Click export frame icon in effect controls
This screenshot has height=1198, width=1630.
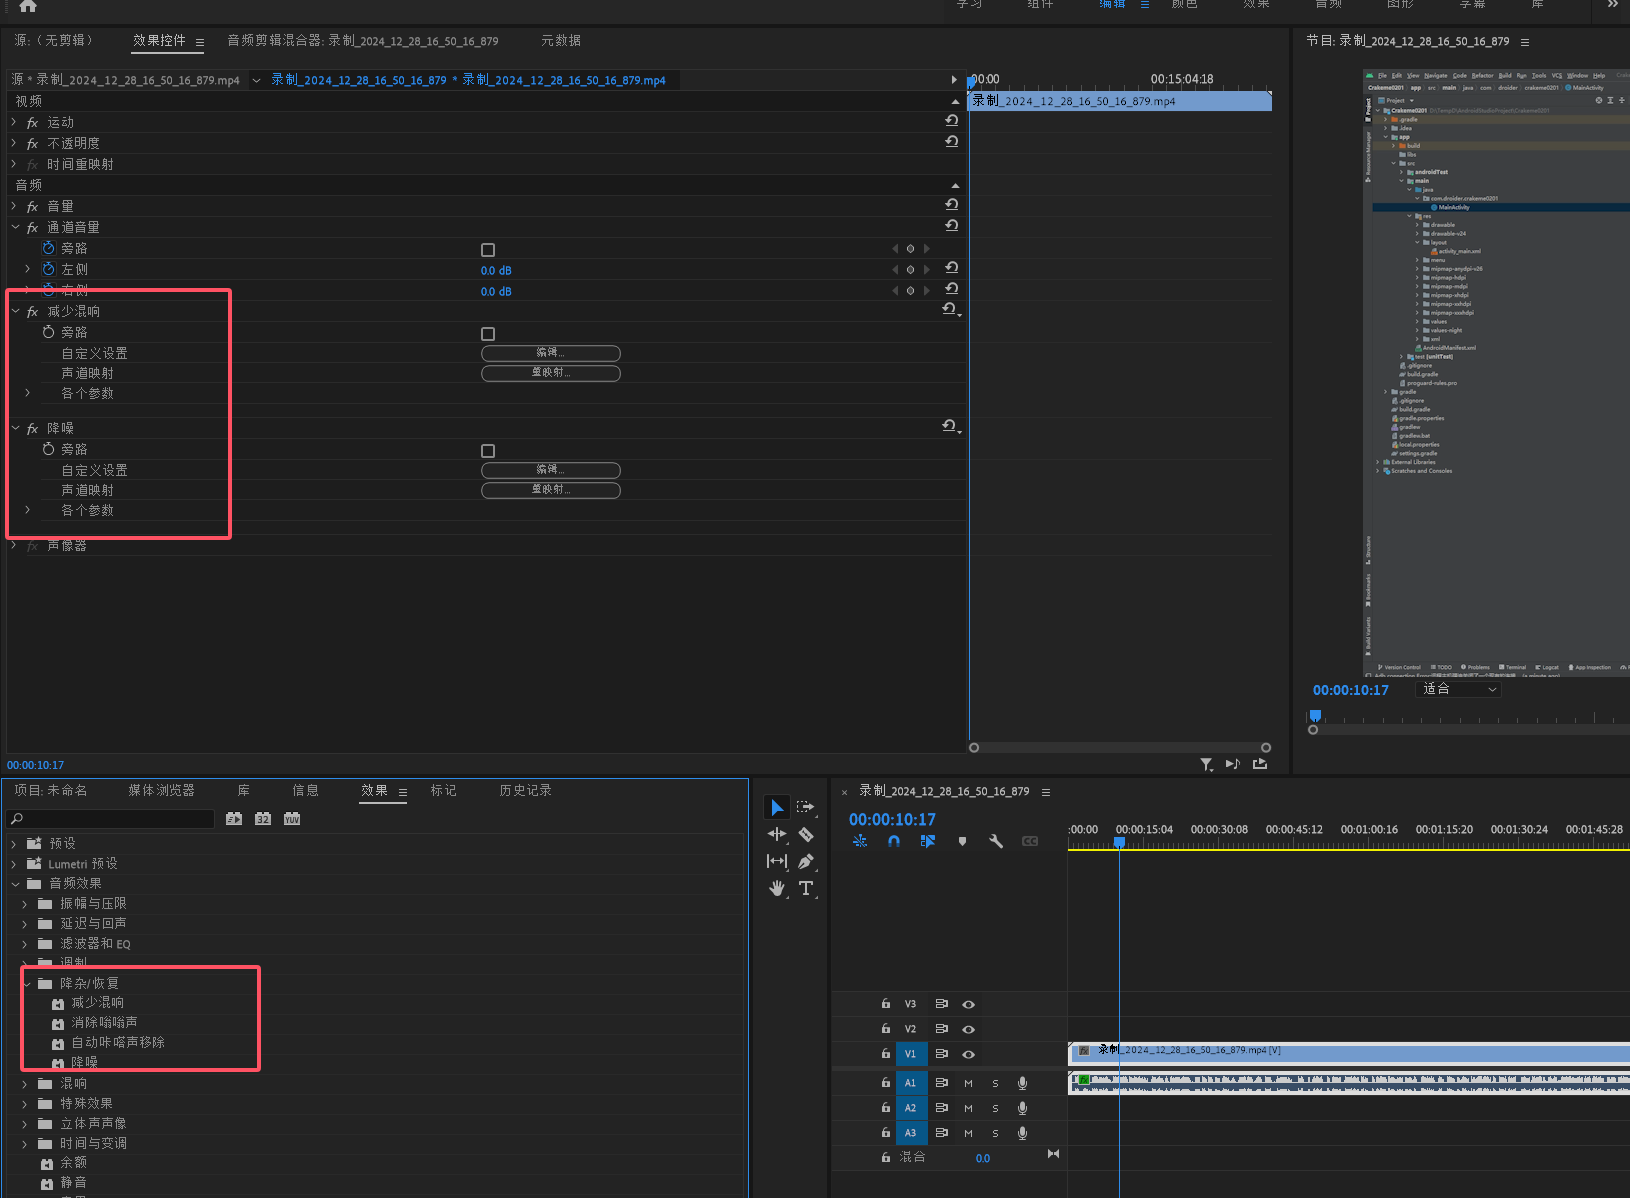click(x=1260, y=764)
